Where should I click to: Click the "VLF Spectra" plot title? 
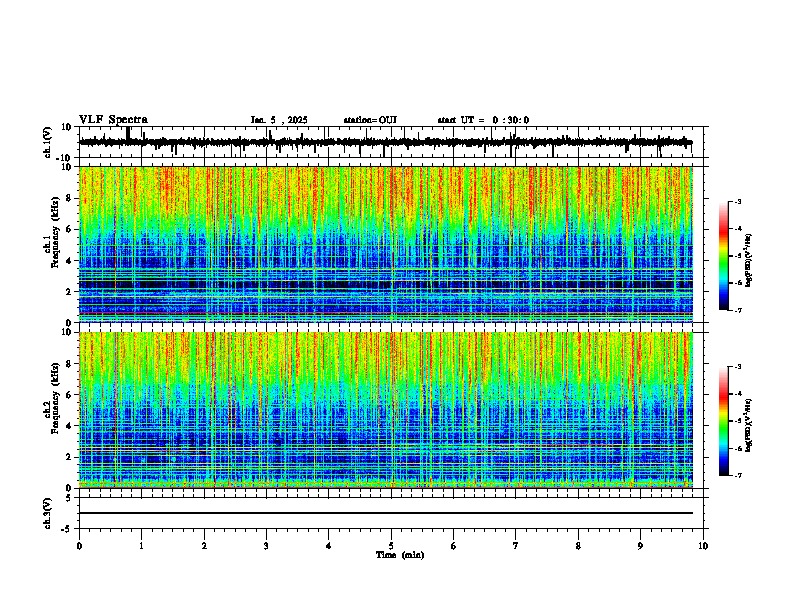(x=113, y=120)
